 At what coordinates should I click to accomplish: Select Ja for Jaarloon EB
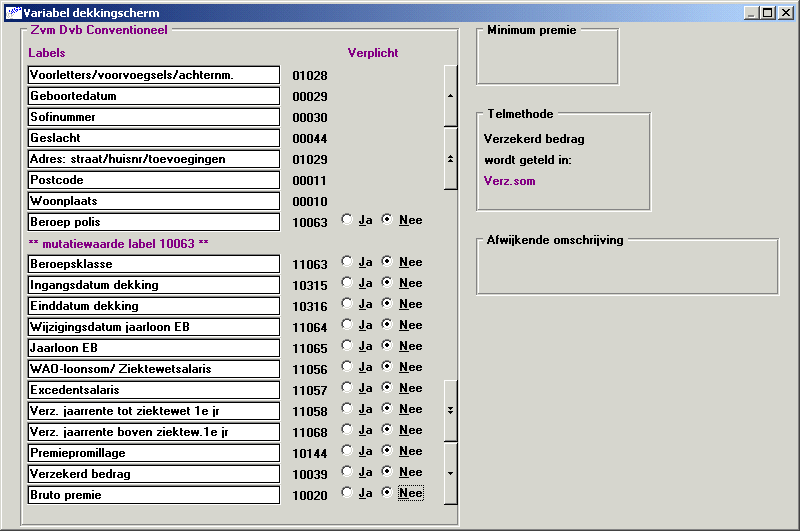point(347,346)
